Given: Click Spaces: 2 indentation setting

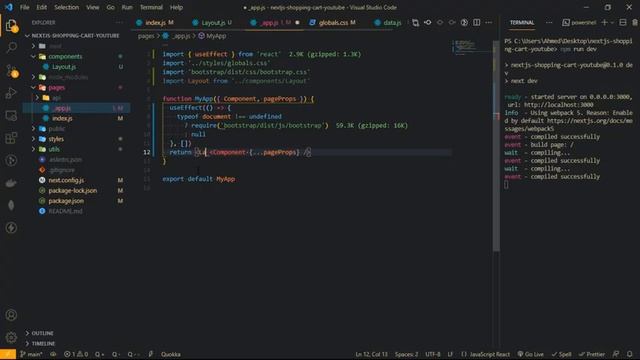Looking at the screenshot, I should tap(406, 354).
